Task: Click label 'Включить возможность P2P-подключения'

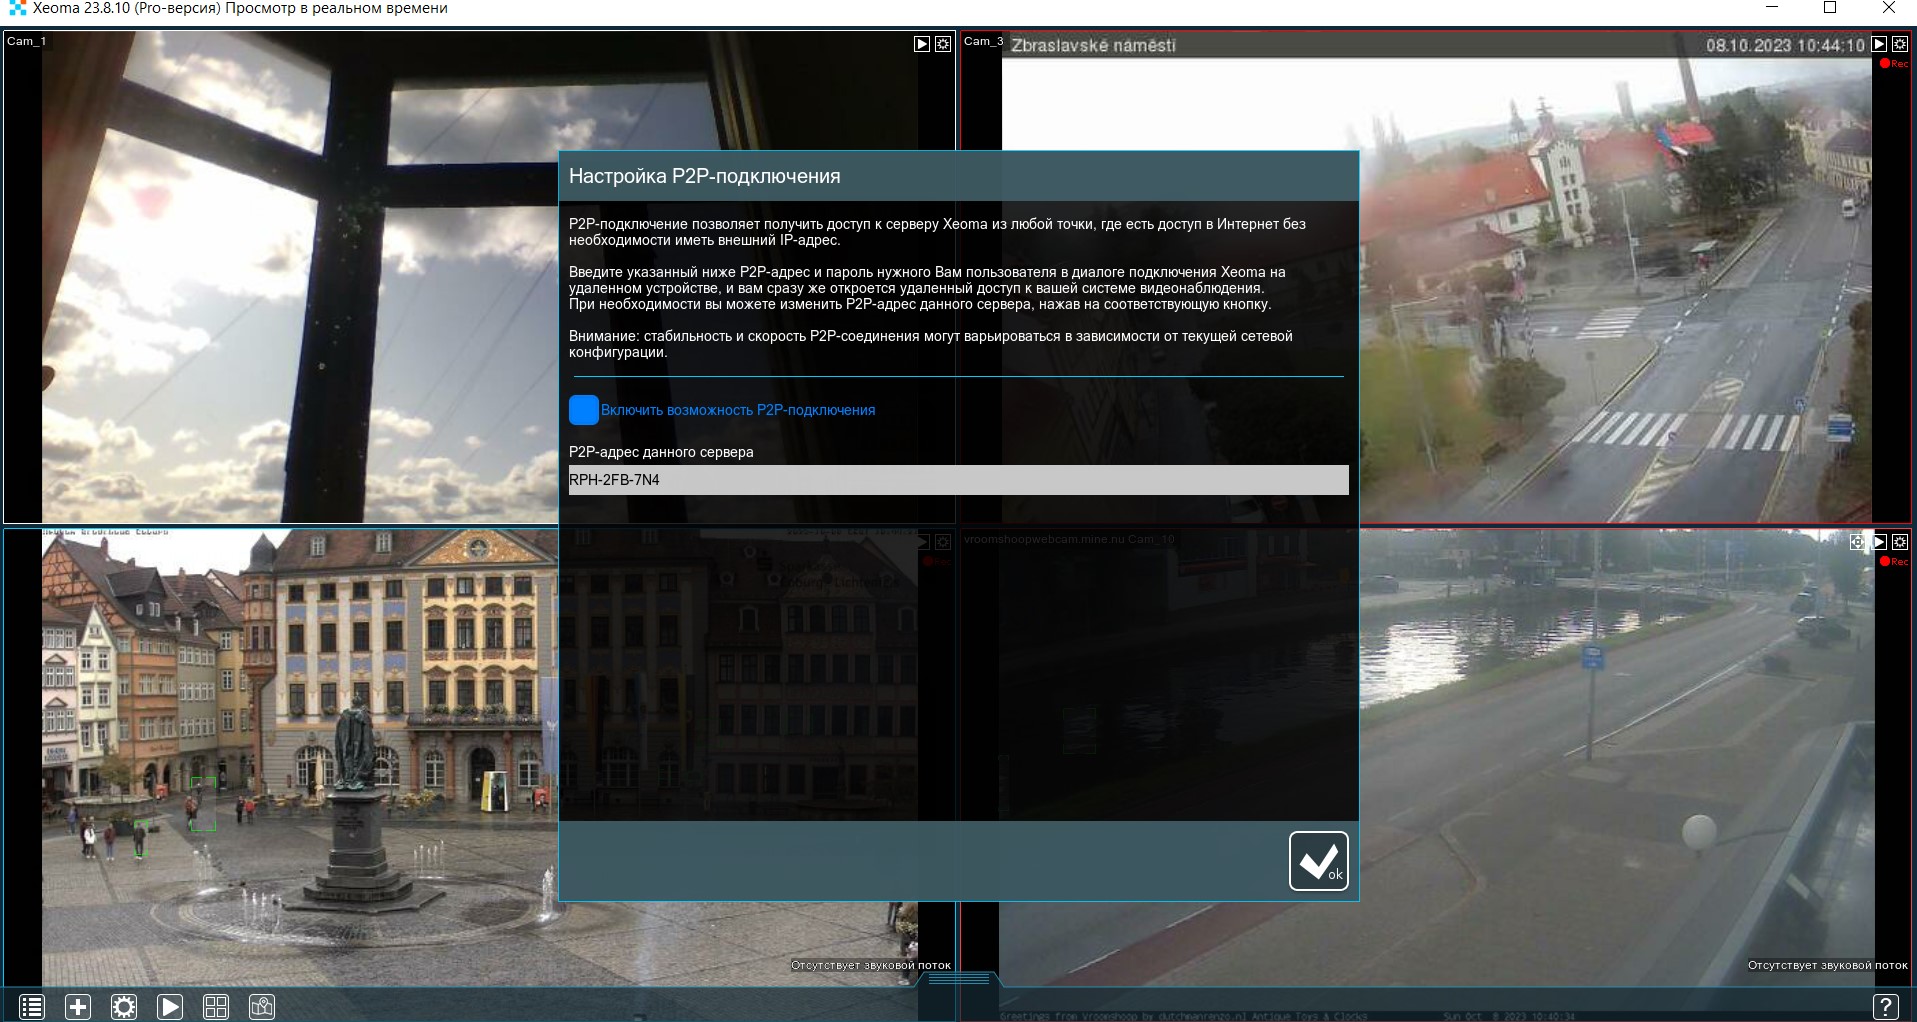Action: 738,410
